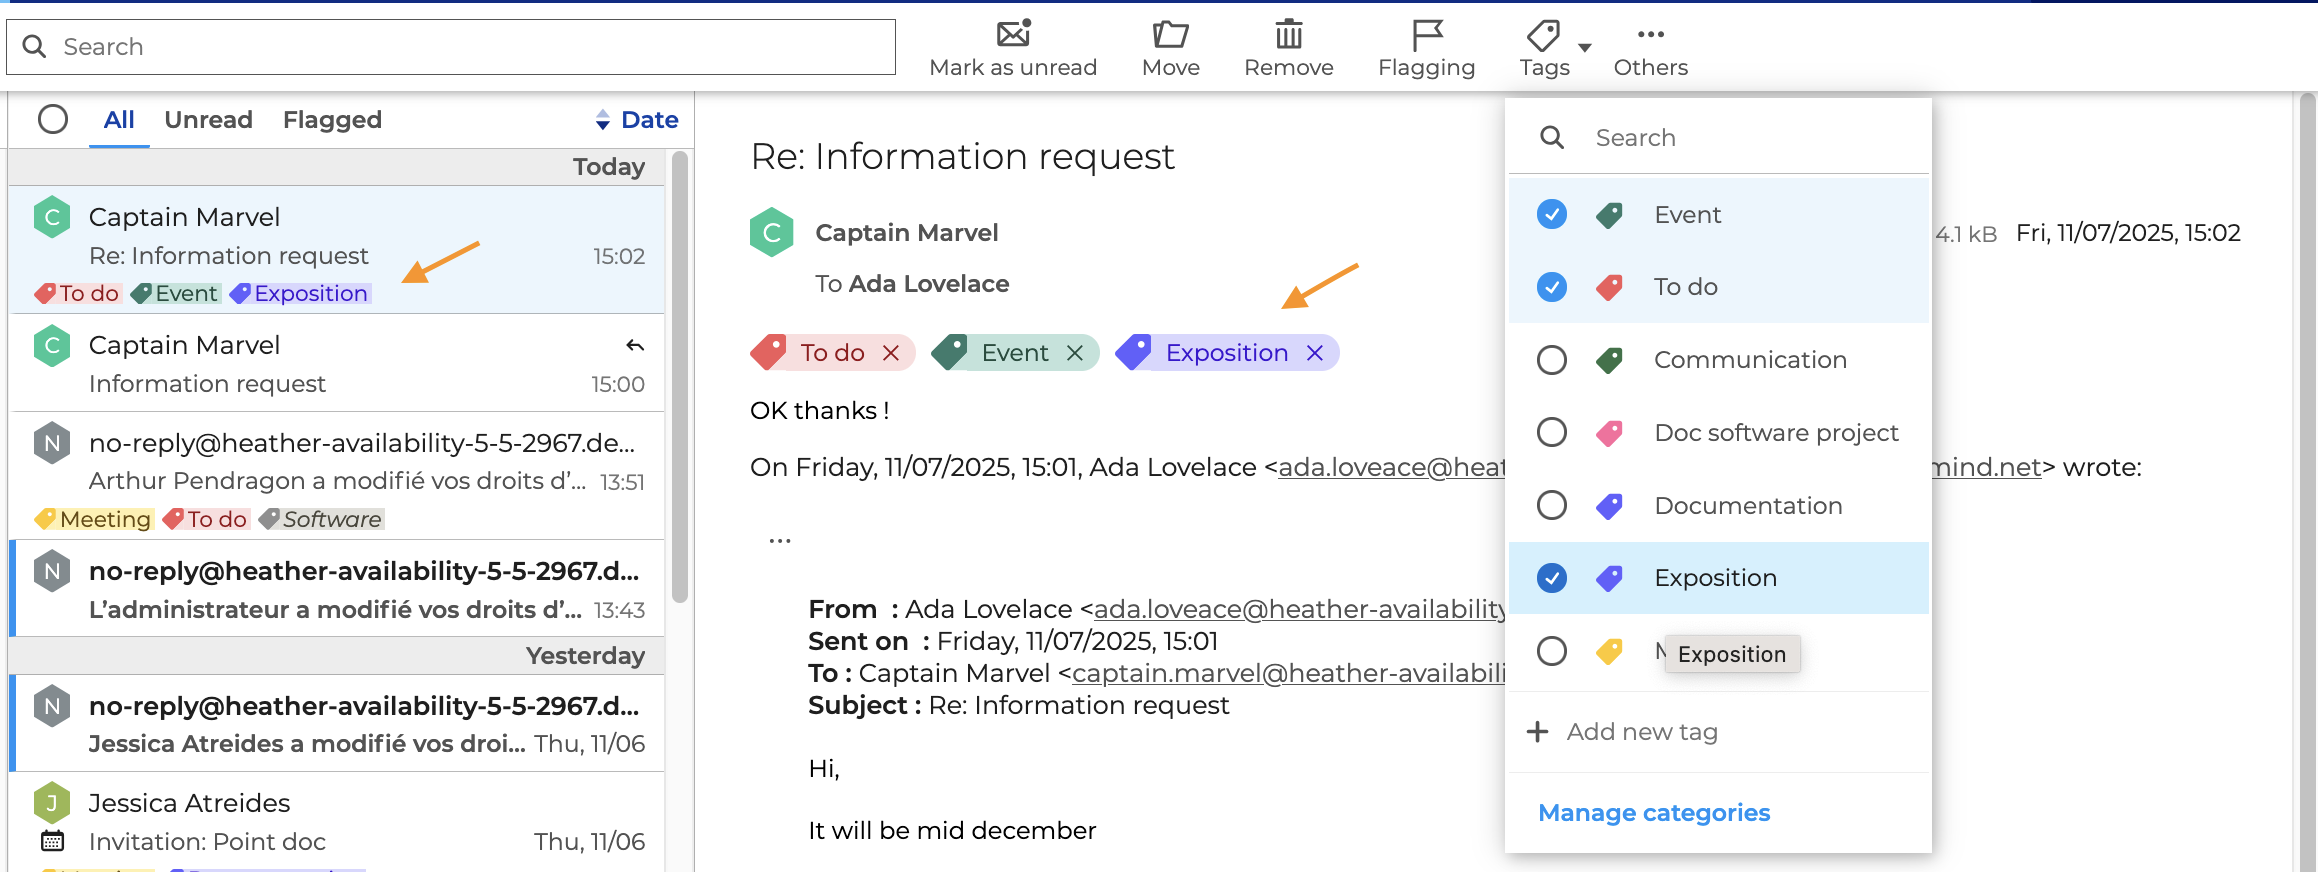
Task: Open the Others three-dots menu
Action: pyautogui.click(x=1650, y=34)
